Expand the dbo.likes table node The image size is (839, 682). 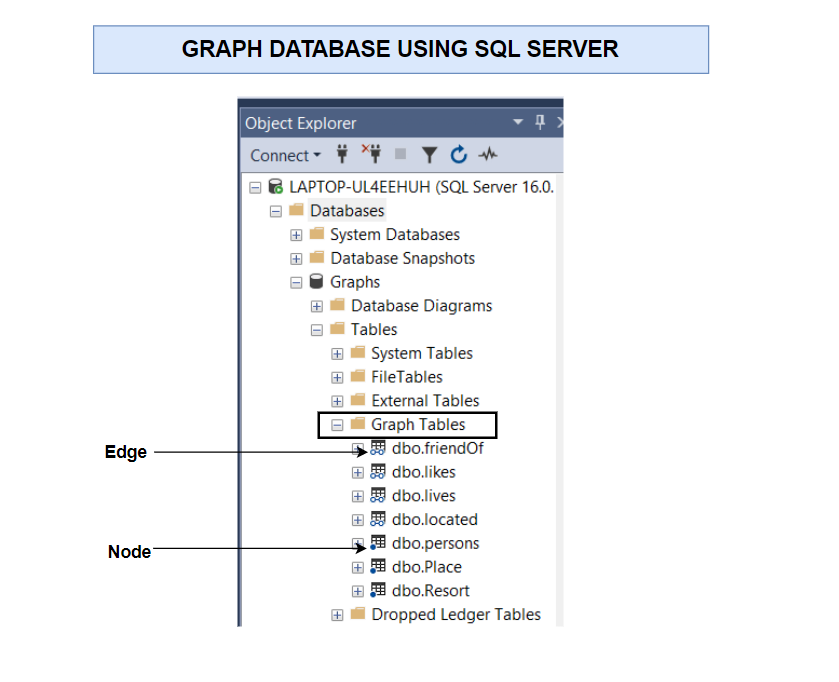[358, 472]
